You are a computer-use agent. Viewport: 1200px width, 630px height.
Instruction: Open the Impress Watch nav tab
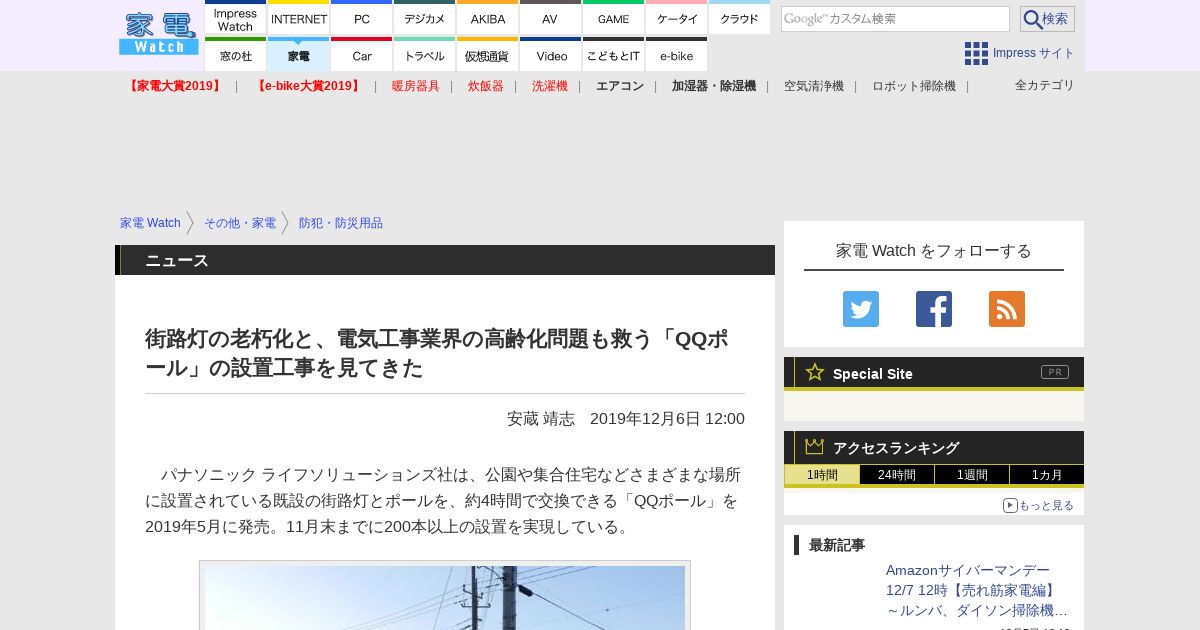pos(236,18)
